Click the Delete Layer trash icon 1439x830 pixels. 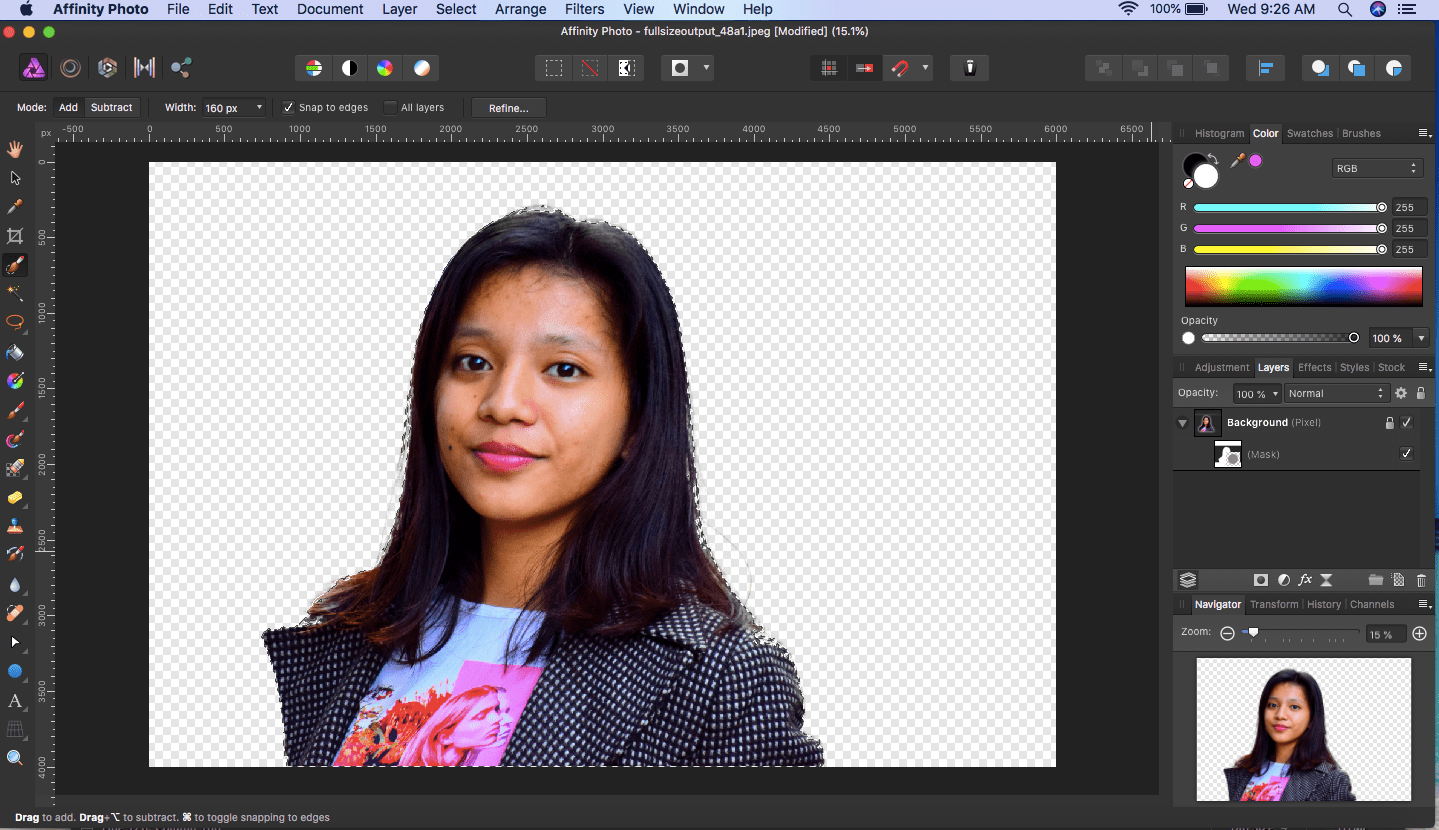pyautogui.click(x=1421, y=580)
